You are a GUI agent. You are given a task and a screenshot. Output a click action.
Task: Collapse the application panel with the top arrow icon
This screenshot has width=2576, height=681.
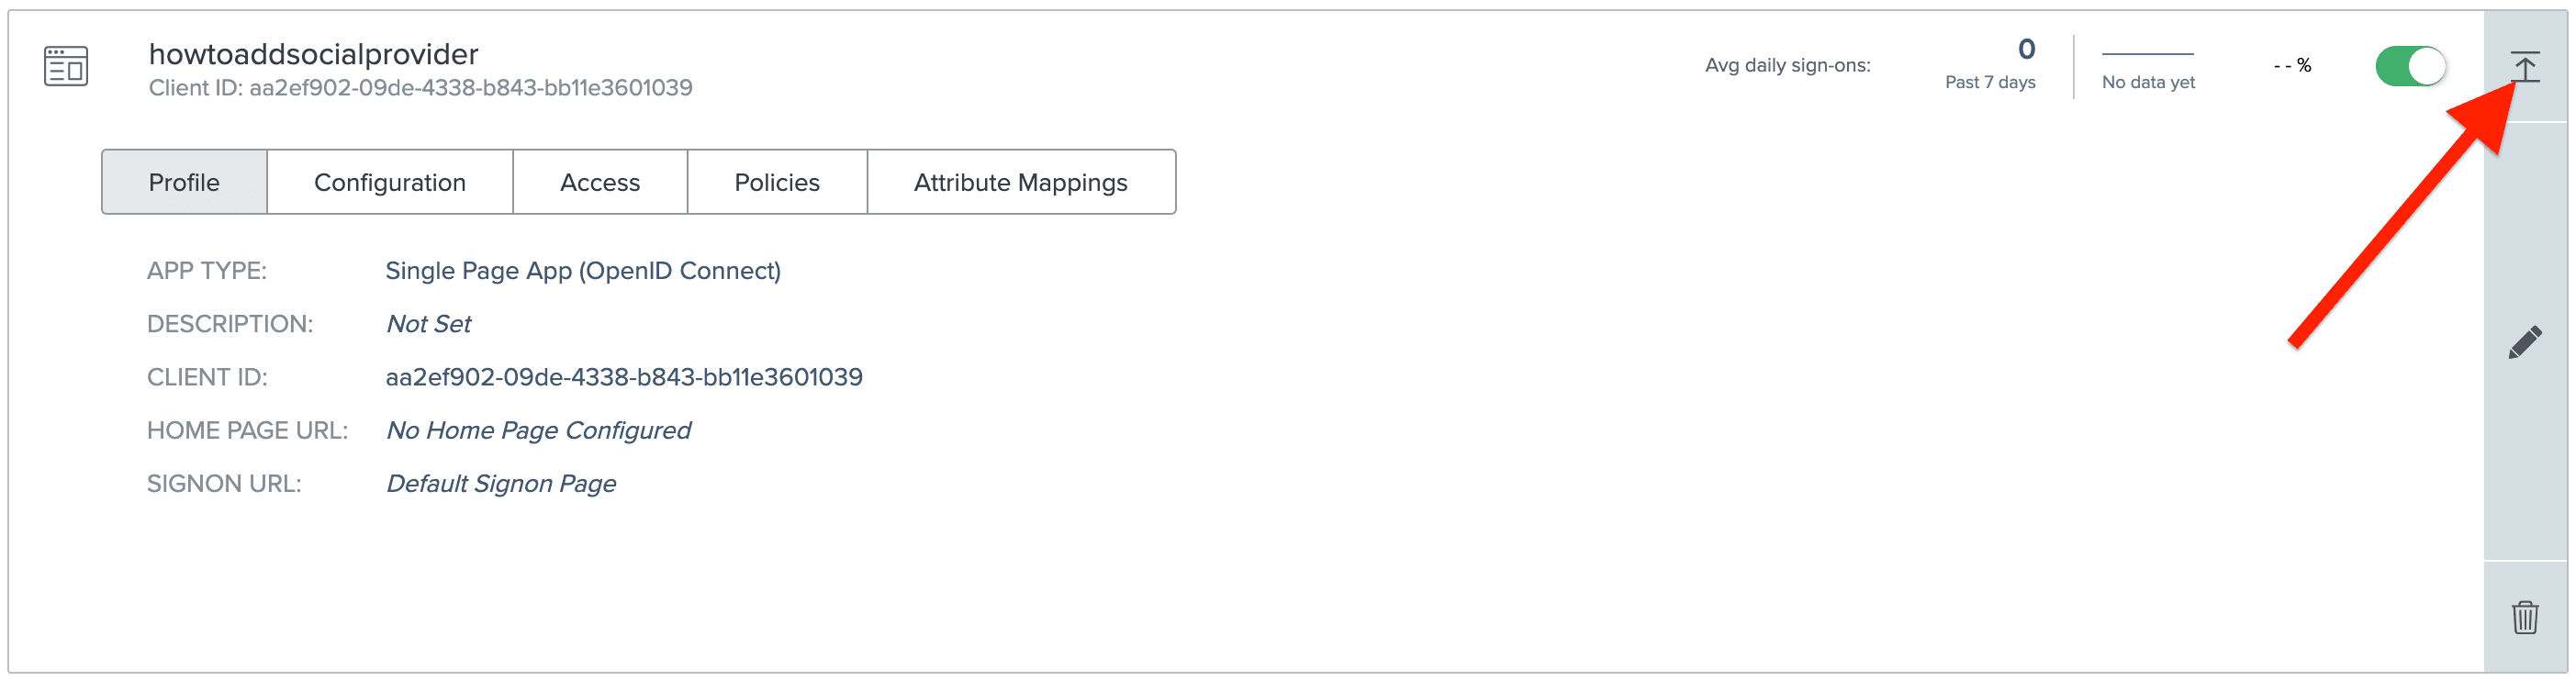click(x=2524, y=67)
